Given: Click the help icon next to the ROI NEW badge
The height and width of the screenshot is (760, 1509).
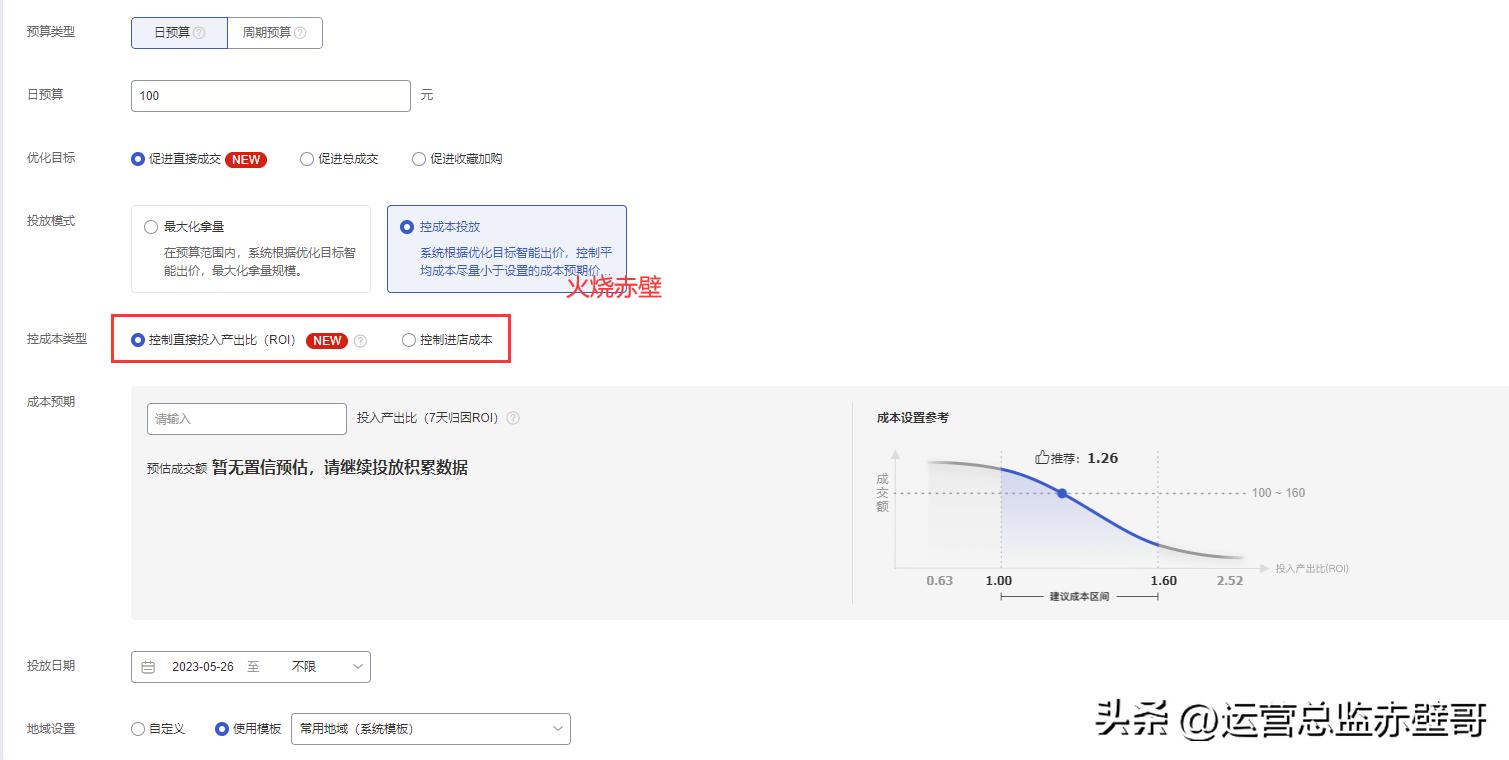Looking at the screenshot, I should (359, 340).
